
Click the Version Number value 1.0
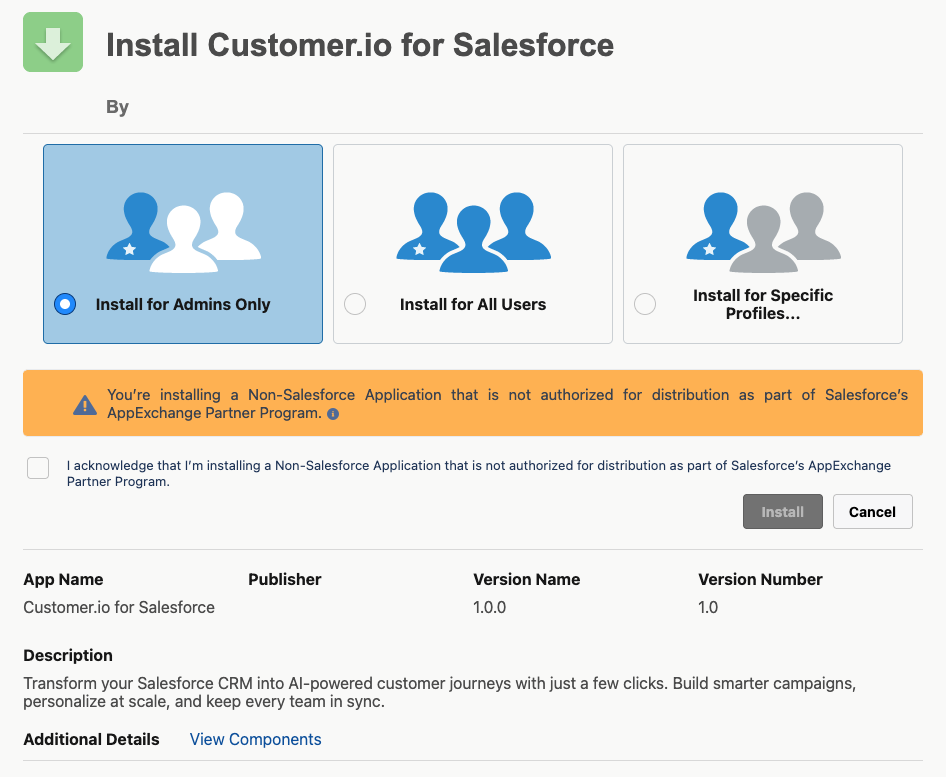708,607
